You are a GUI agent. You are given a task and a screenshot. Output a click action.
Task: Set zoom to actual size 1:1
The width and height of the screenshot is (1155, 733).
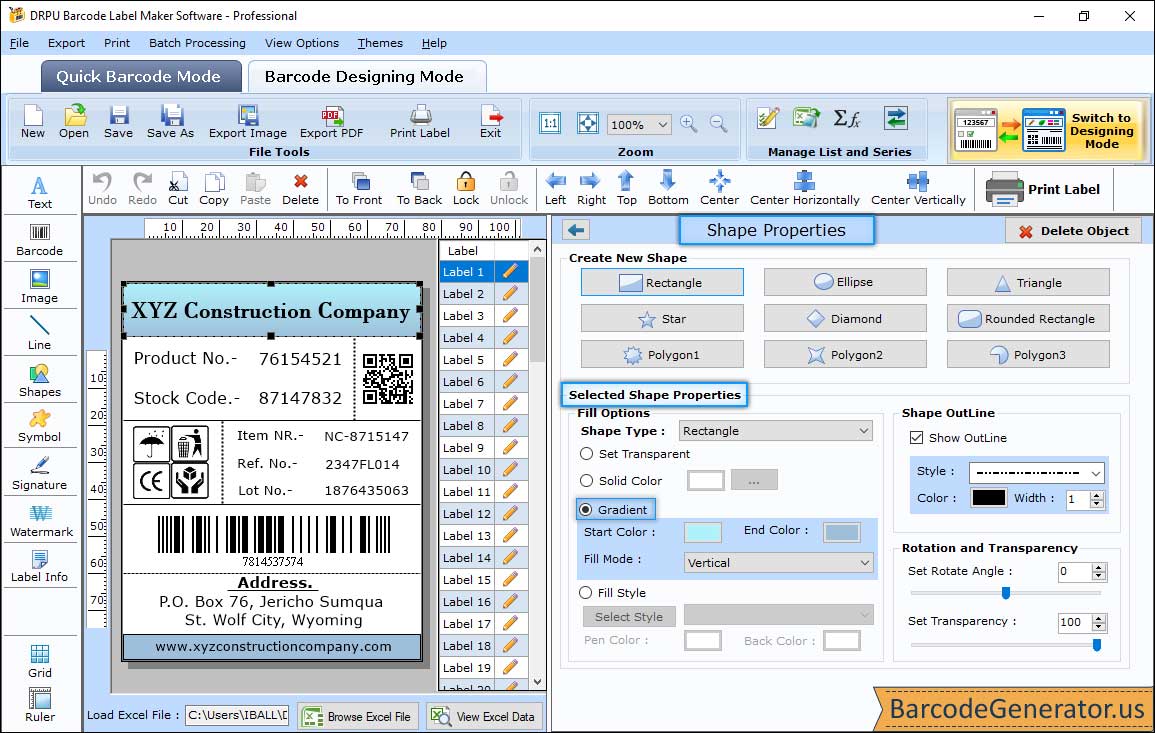coord(550,123)
